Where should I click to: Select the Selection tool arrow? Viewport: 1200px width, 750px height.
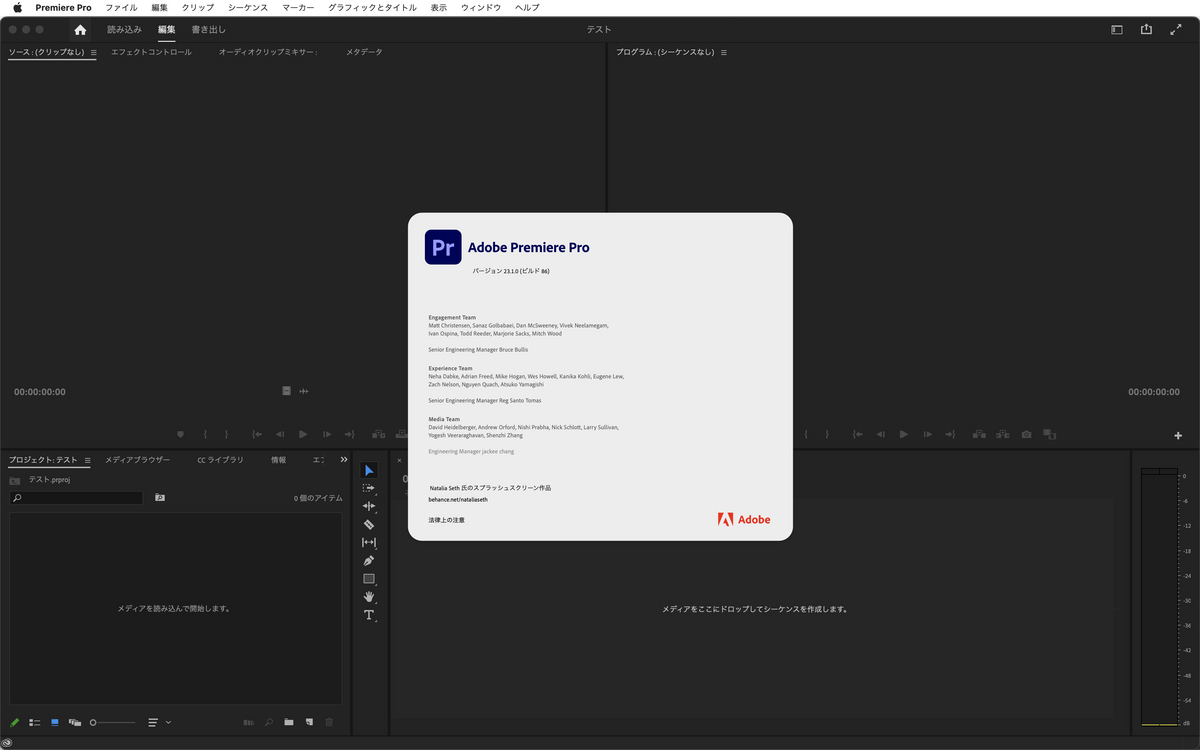pyautogui.click(x=369, y=470)
